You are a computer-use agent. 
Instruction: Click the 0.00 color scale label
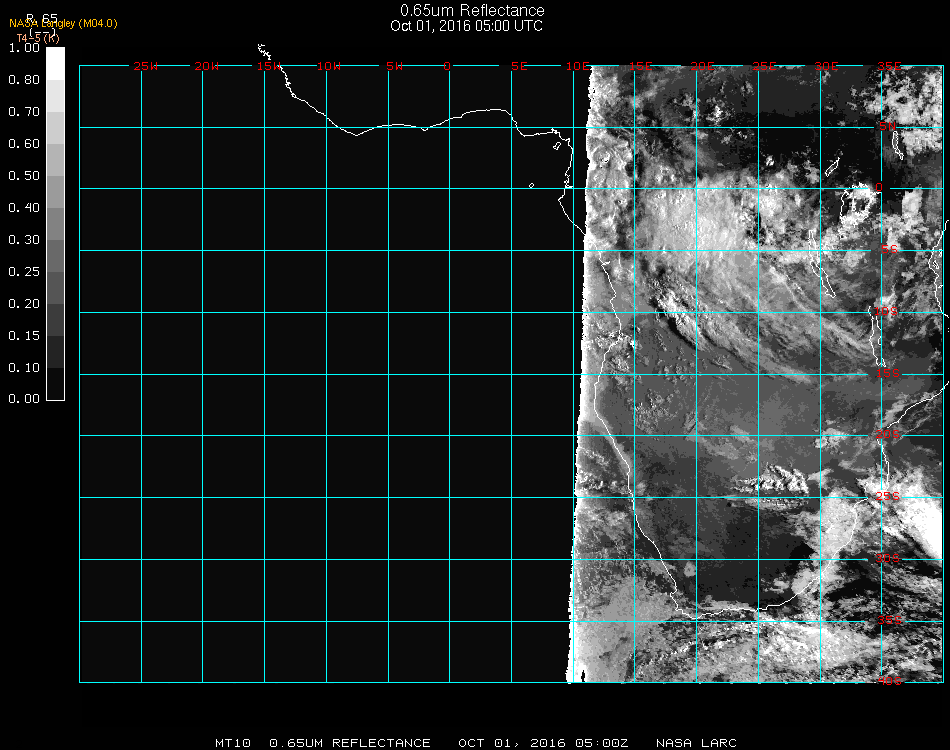coord(24,399)
